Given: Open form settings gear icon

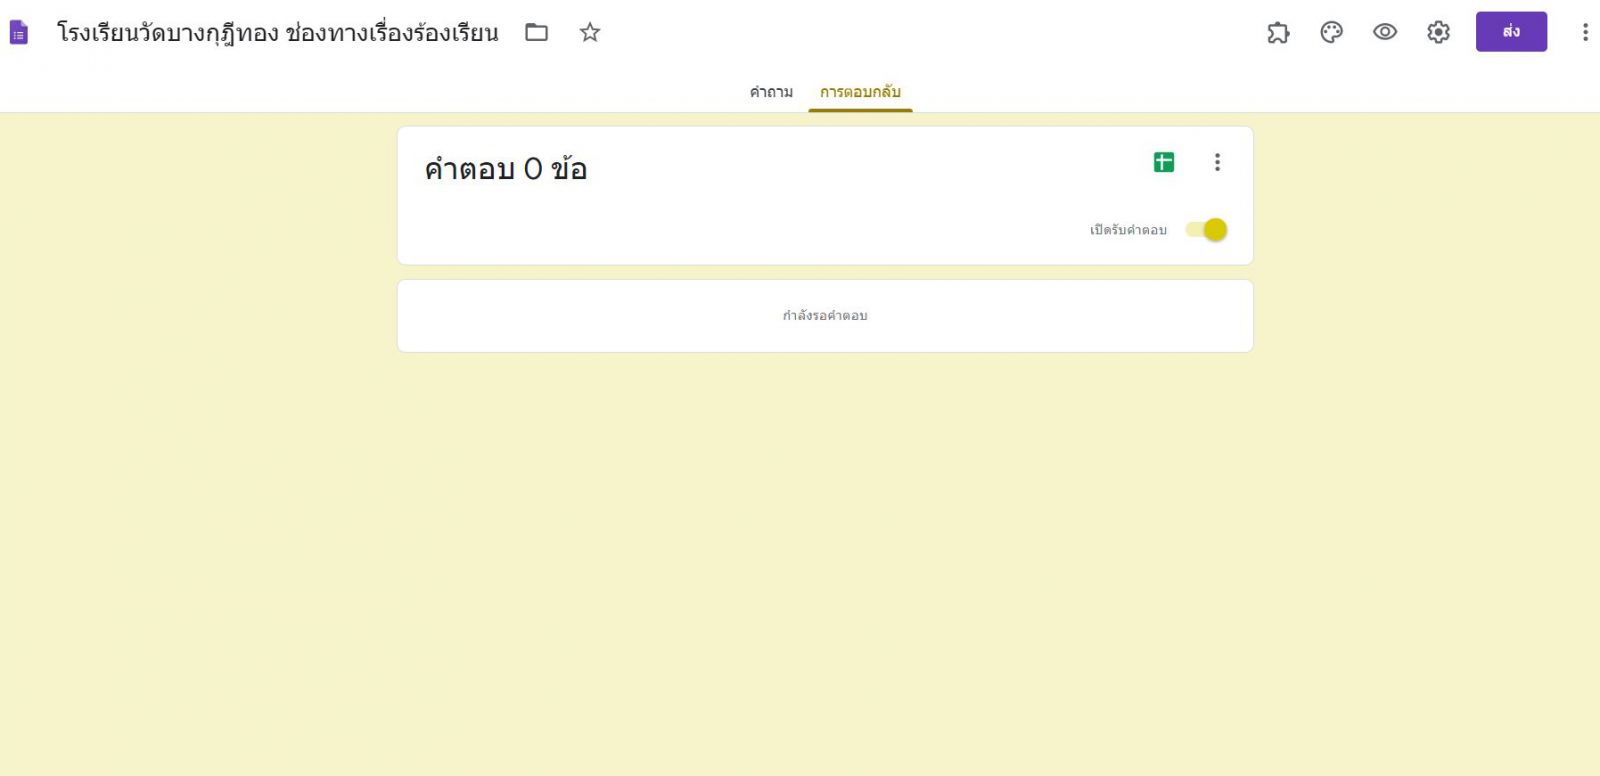Looking at the screenshot, I should (x=1438, y=32).
